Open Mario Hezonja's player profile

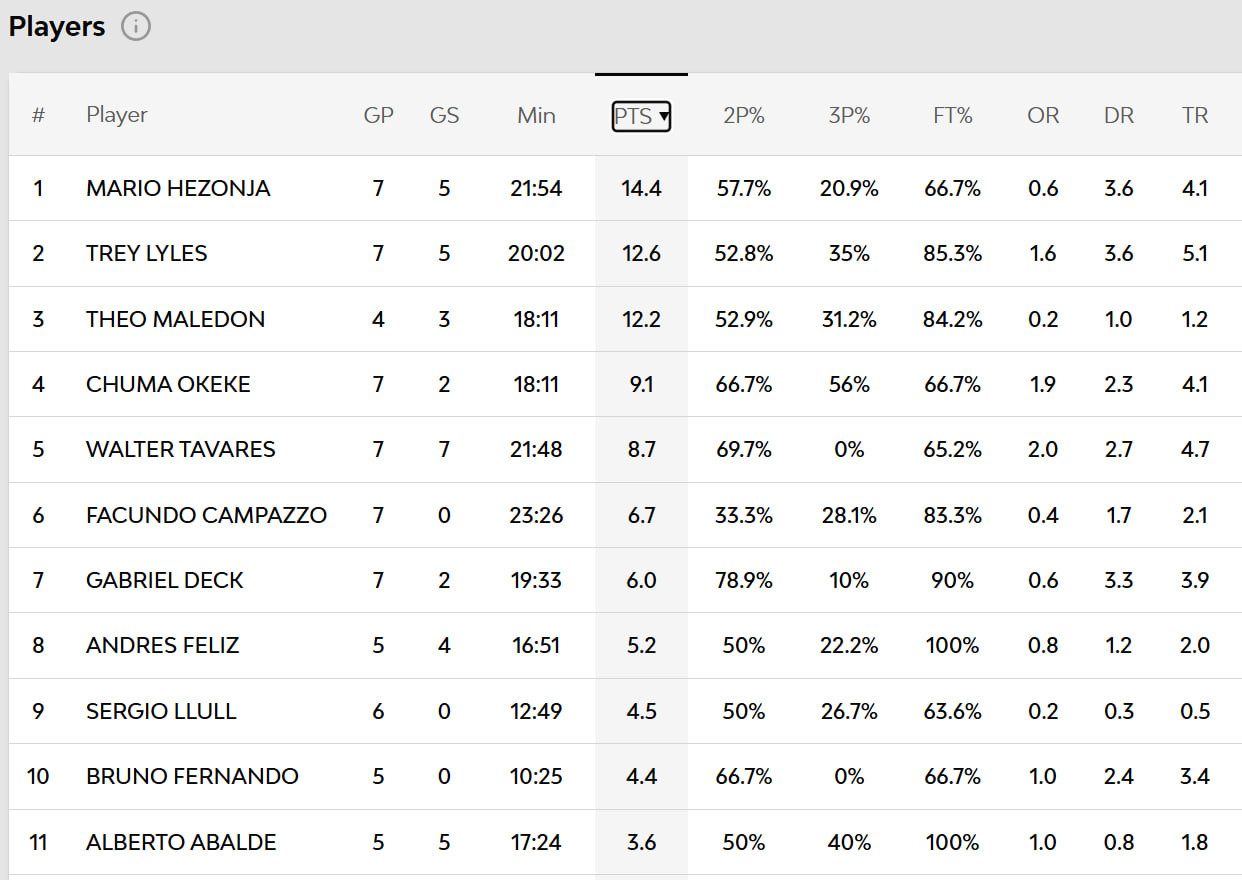click(x=178, y=188)
